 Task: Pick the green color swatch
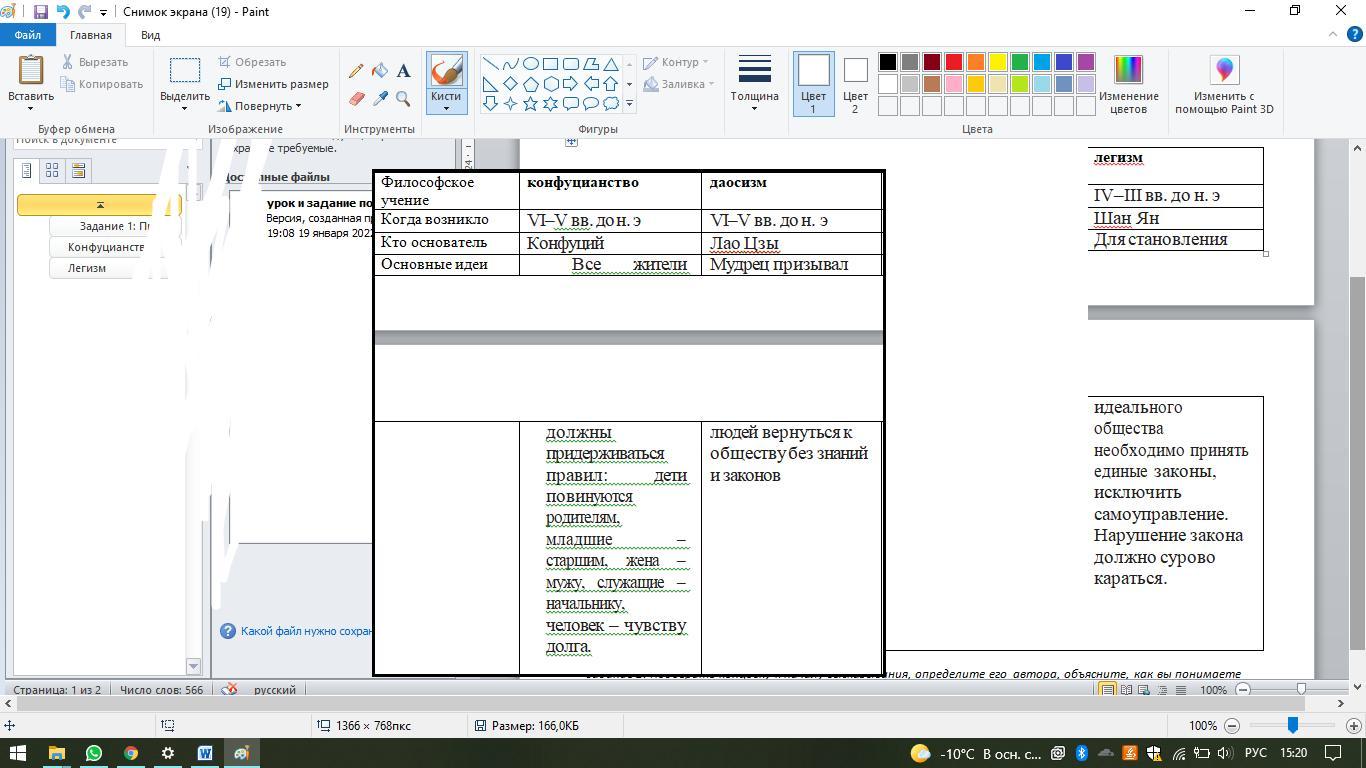[x=1020, y=62]
